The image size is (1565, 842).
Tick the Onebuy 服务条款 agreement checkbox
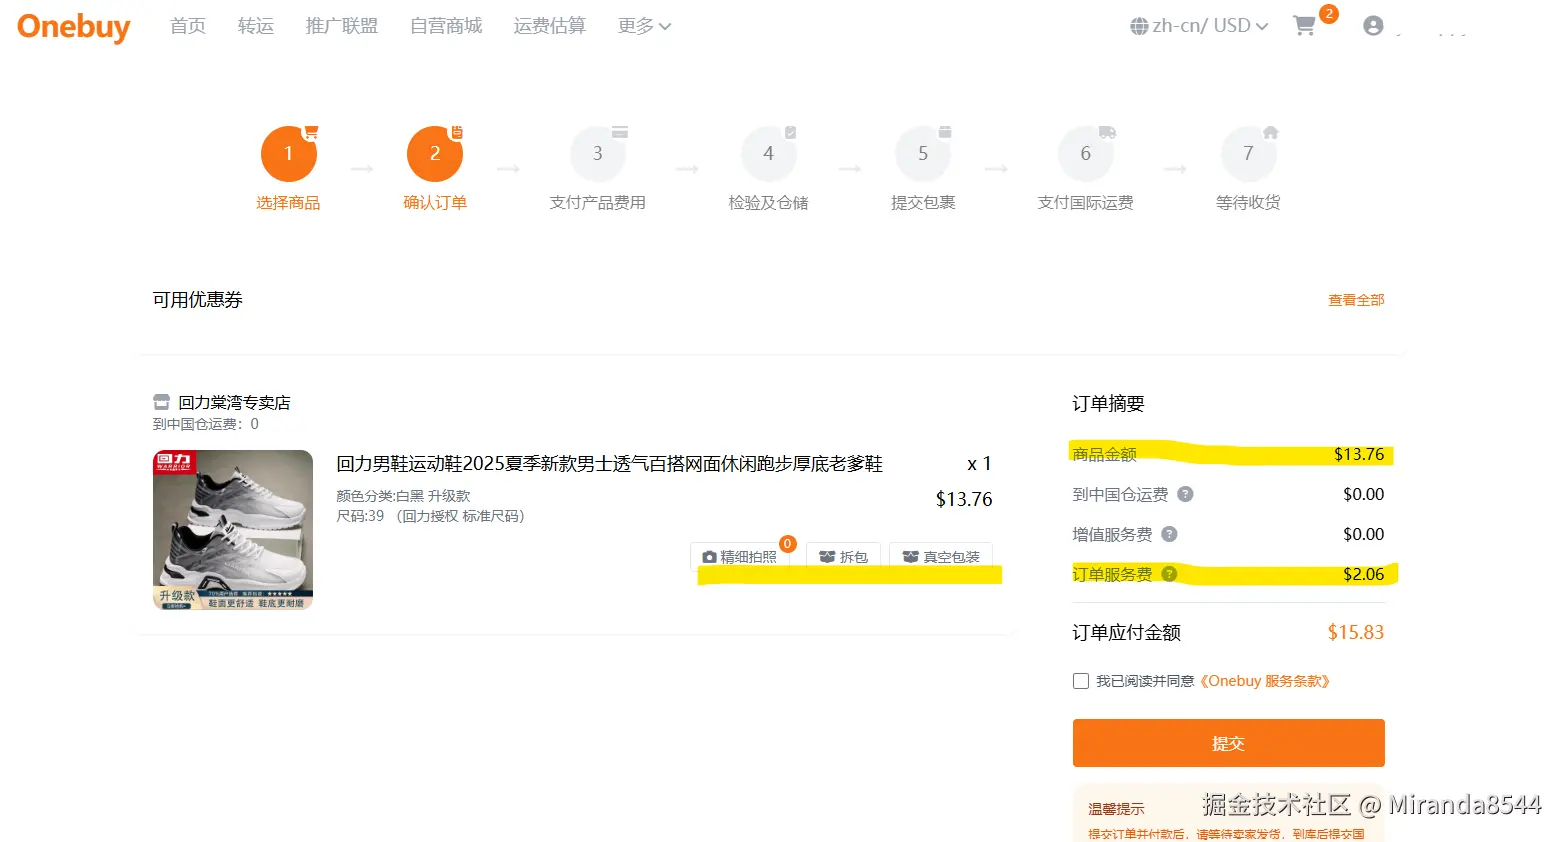pos(1080,681)
